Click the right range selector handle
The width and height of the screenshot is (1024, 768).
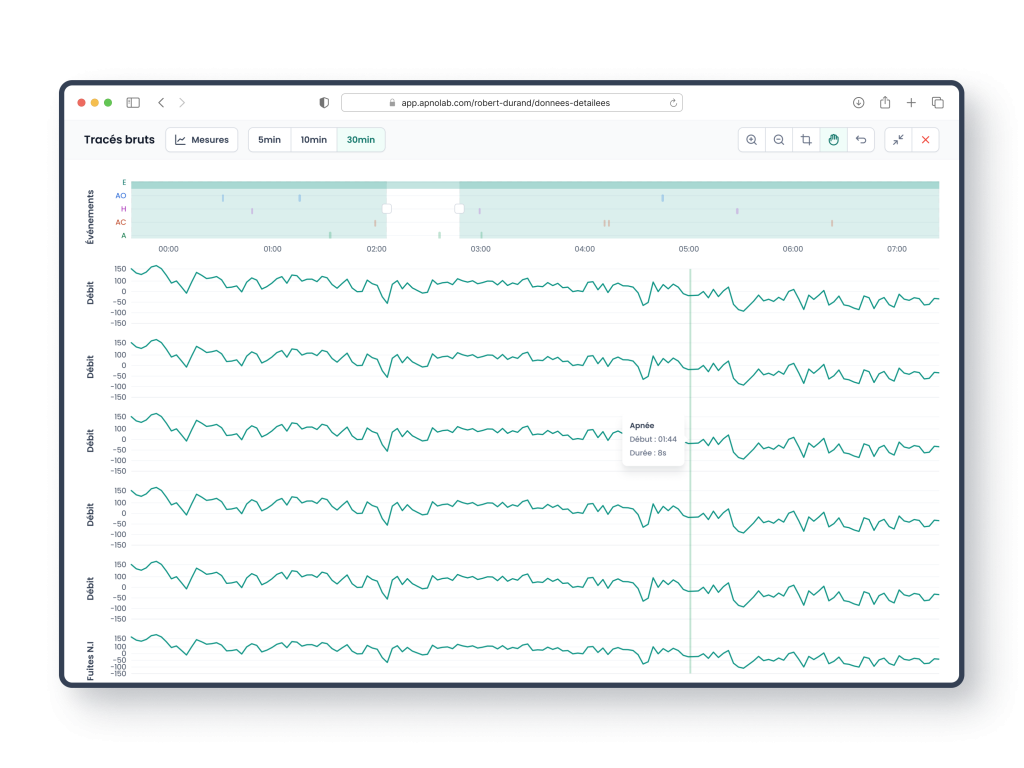460,209
